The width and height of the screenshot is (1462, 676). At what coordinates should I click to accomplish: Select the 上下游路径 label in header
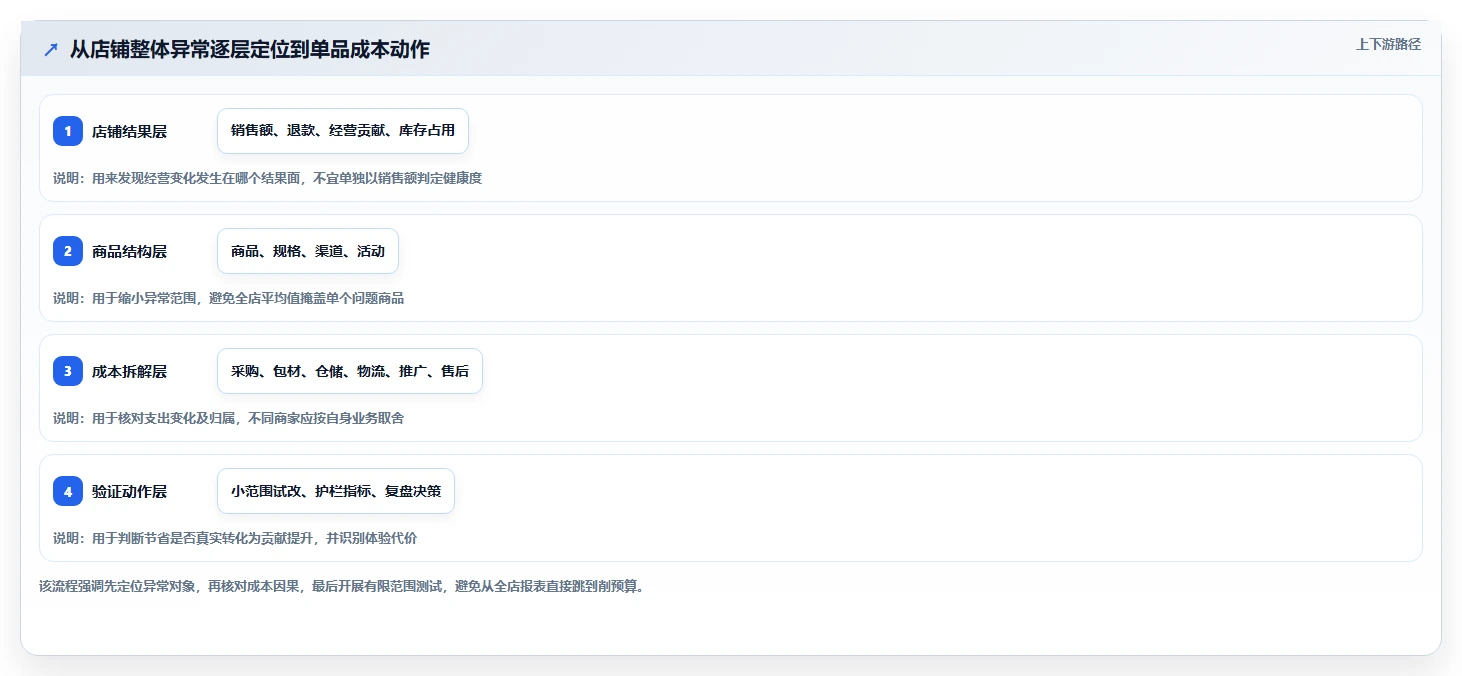click(x=1388, y=44)
